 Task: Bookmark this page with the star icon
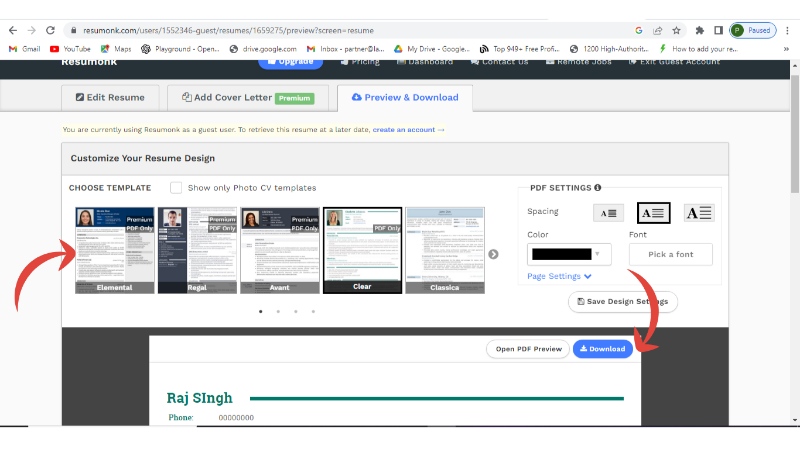click(677, 31)
